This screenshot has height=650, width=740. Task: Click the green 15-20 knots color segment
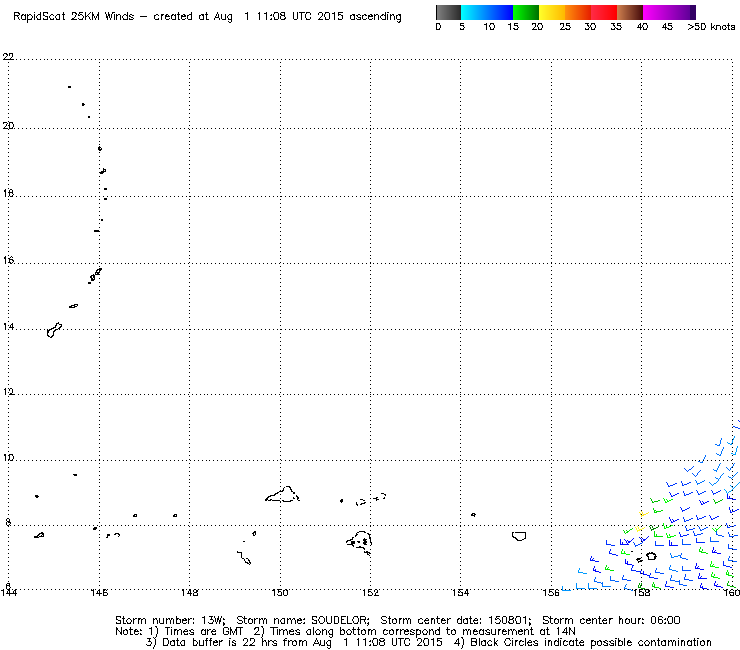coord(526,12)
